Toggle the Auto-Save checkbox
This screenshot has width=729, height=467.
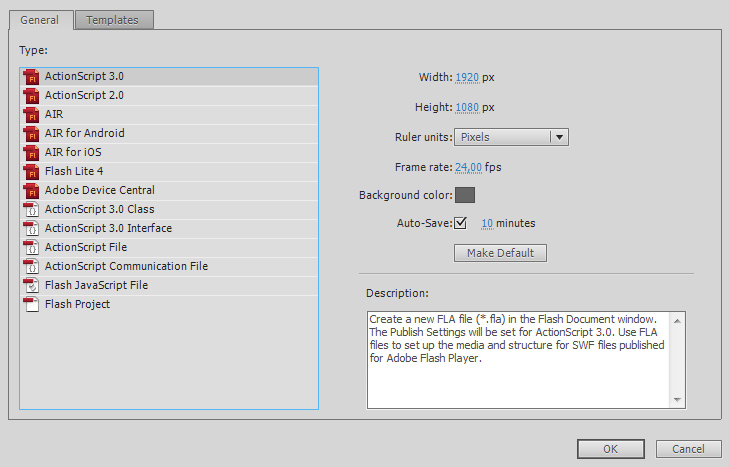[x=461, y=223]
